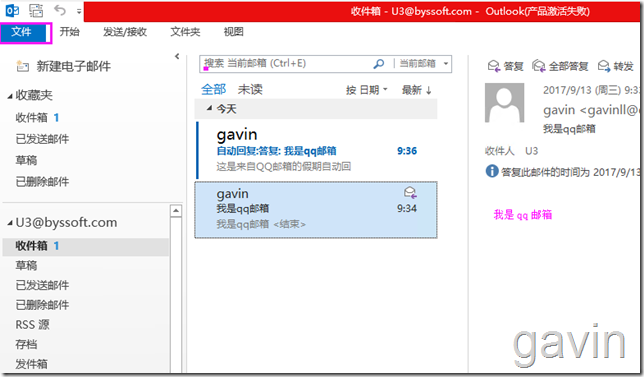Click sender name gavin in reading pane
644x377 pixels.
click(x=559, y=110)
